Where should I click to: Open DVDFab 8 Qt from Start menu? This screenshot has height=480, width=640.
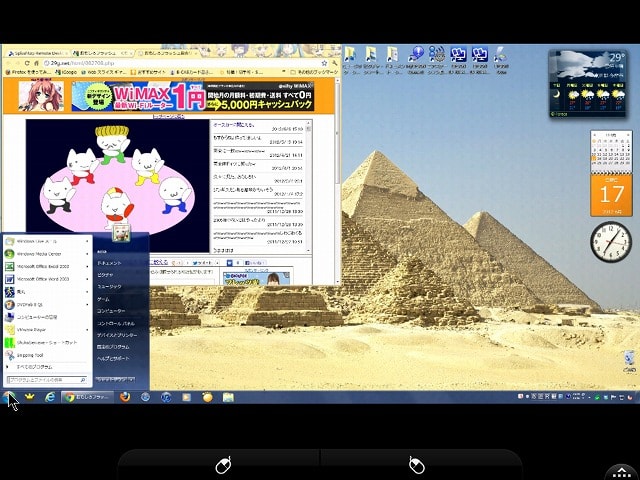[47, 304]
